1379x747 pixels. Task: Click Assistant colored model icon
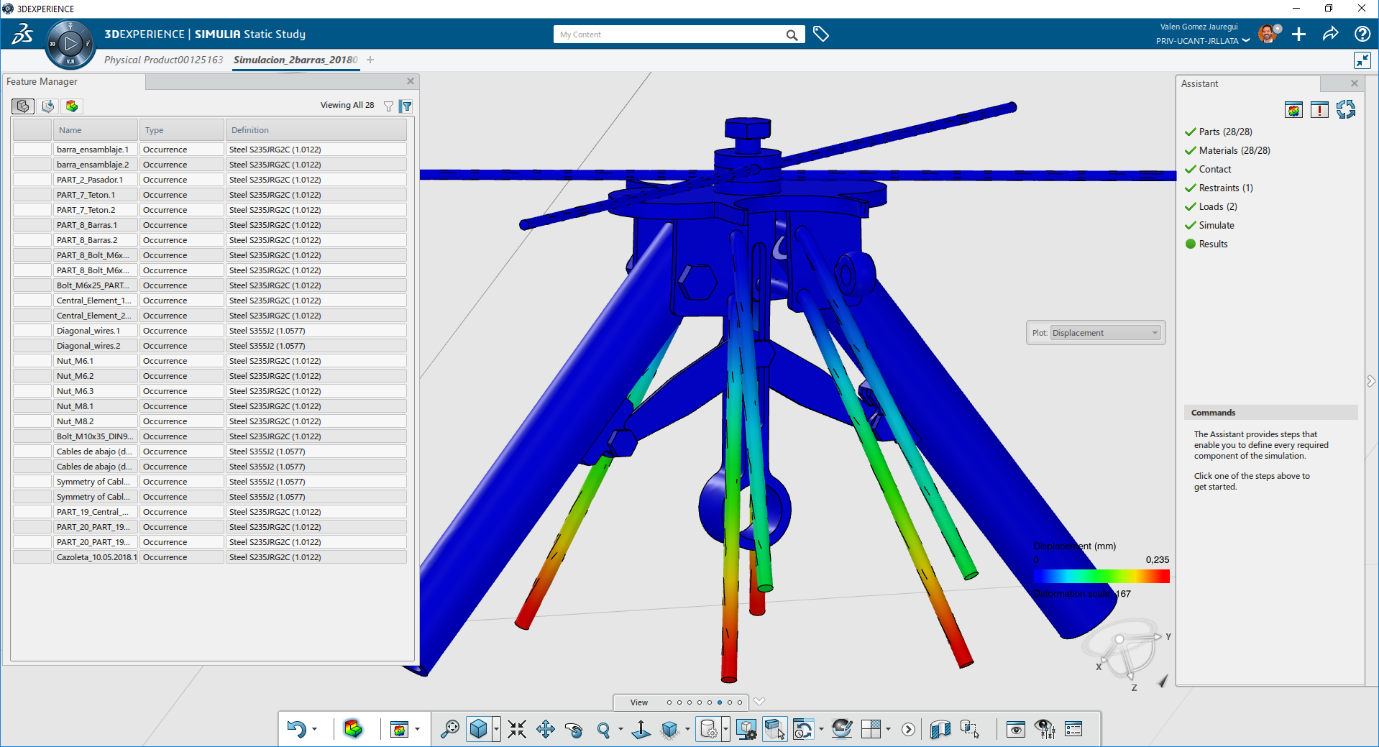(x=1294, y=110)
